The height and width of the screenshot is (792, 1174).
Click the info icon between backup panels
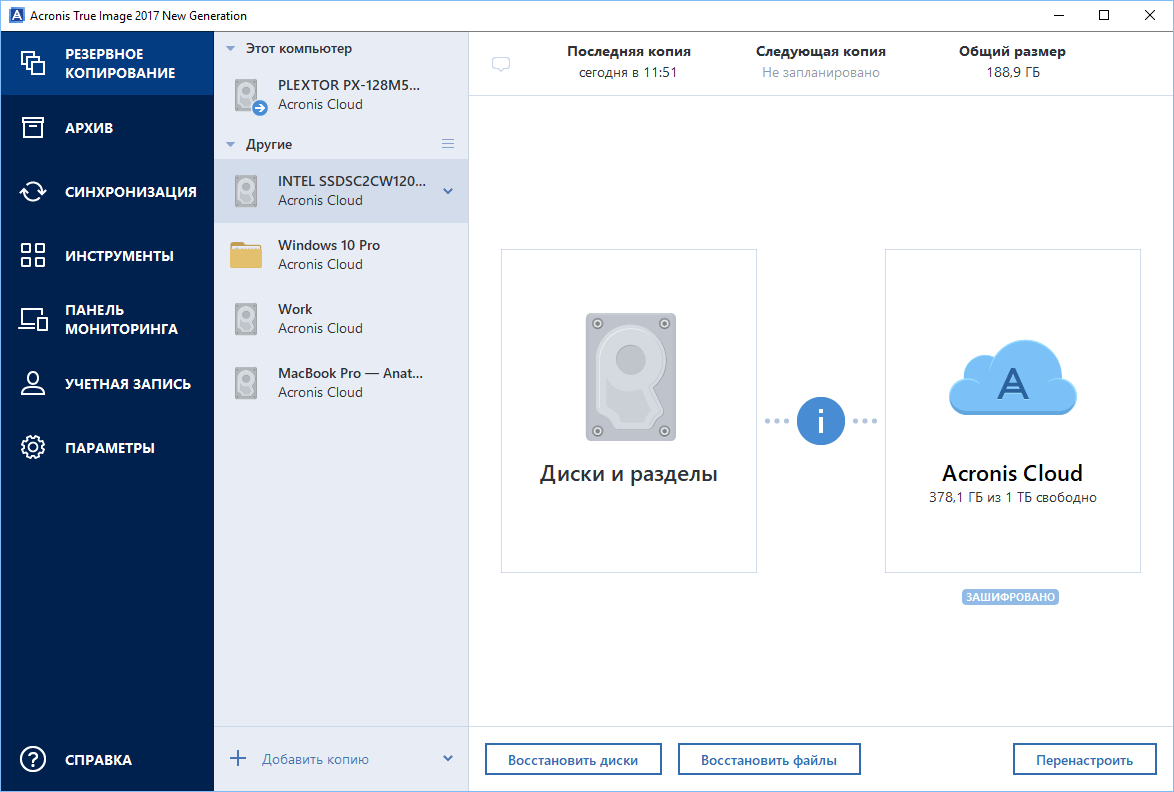pyautogui.click(x=821, y=421)
